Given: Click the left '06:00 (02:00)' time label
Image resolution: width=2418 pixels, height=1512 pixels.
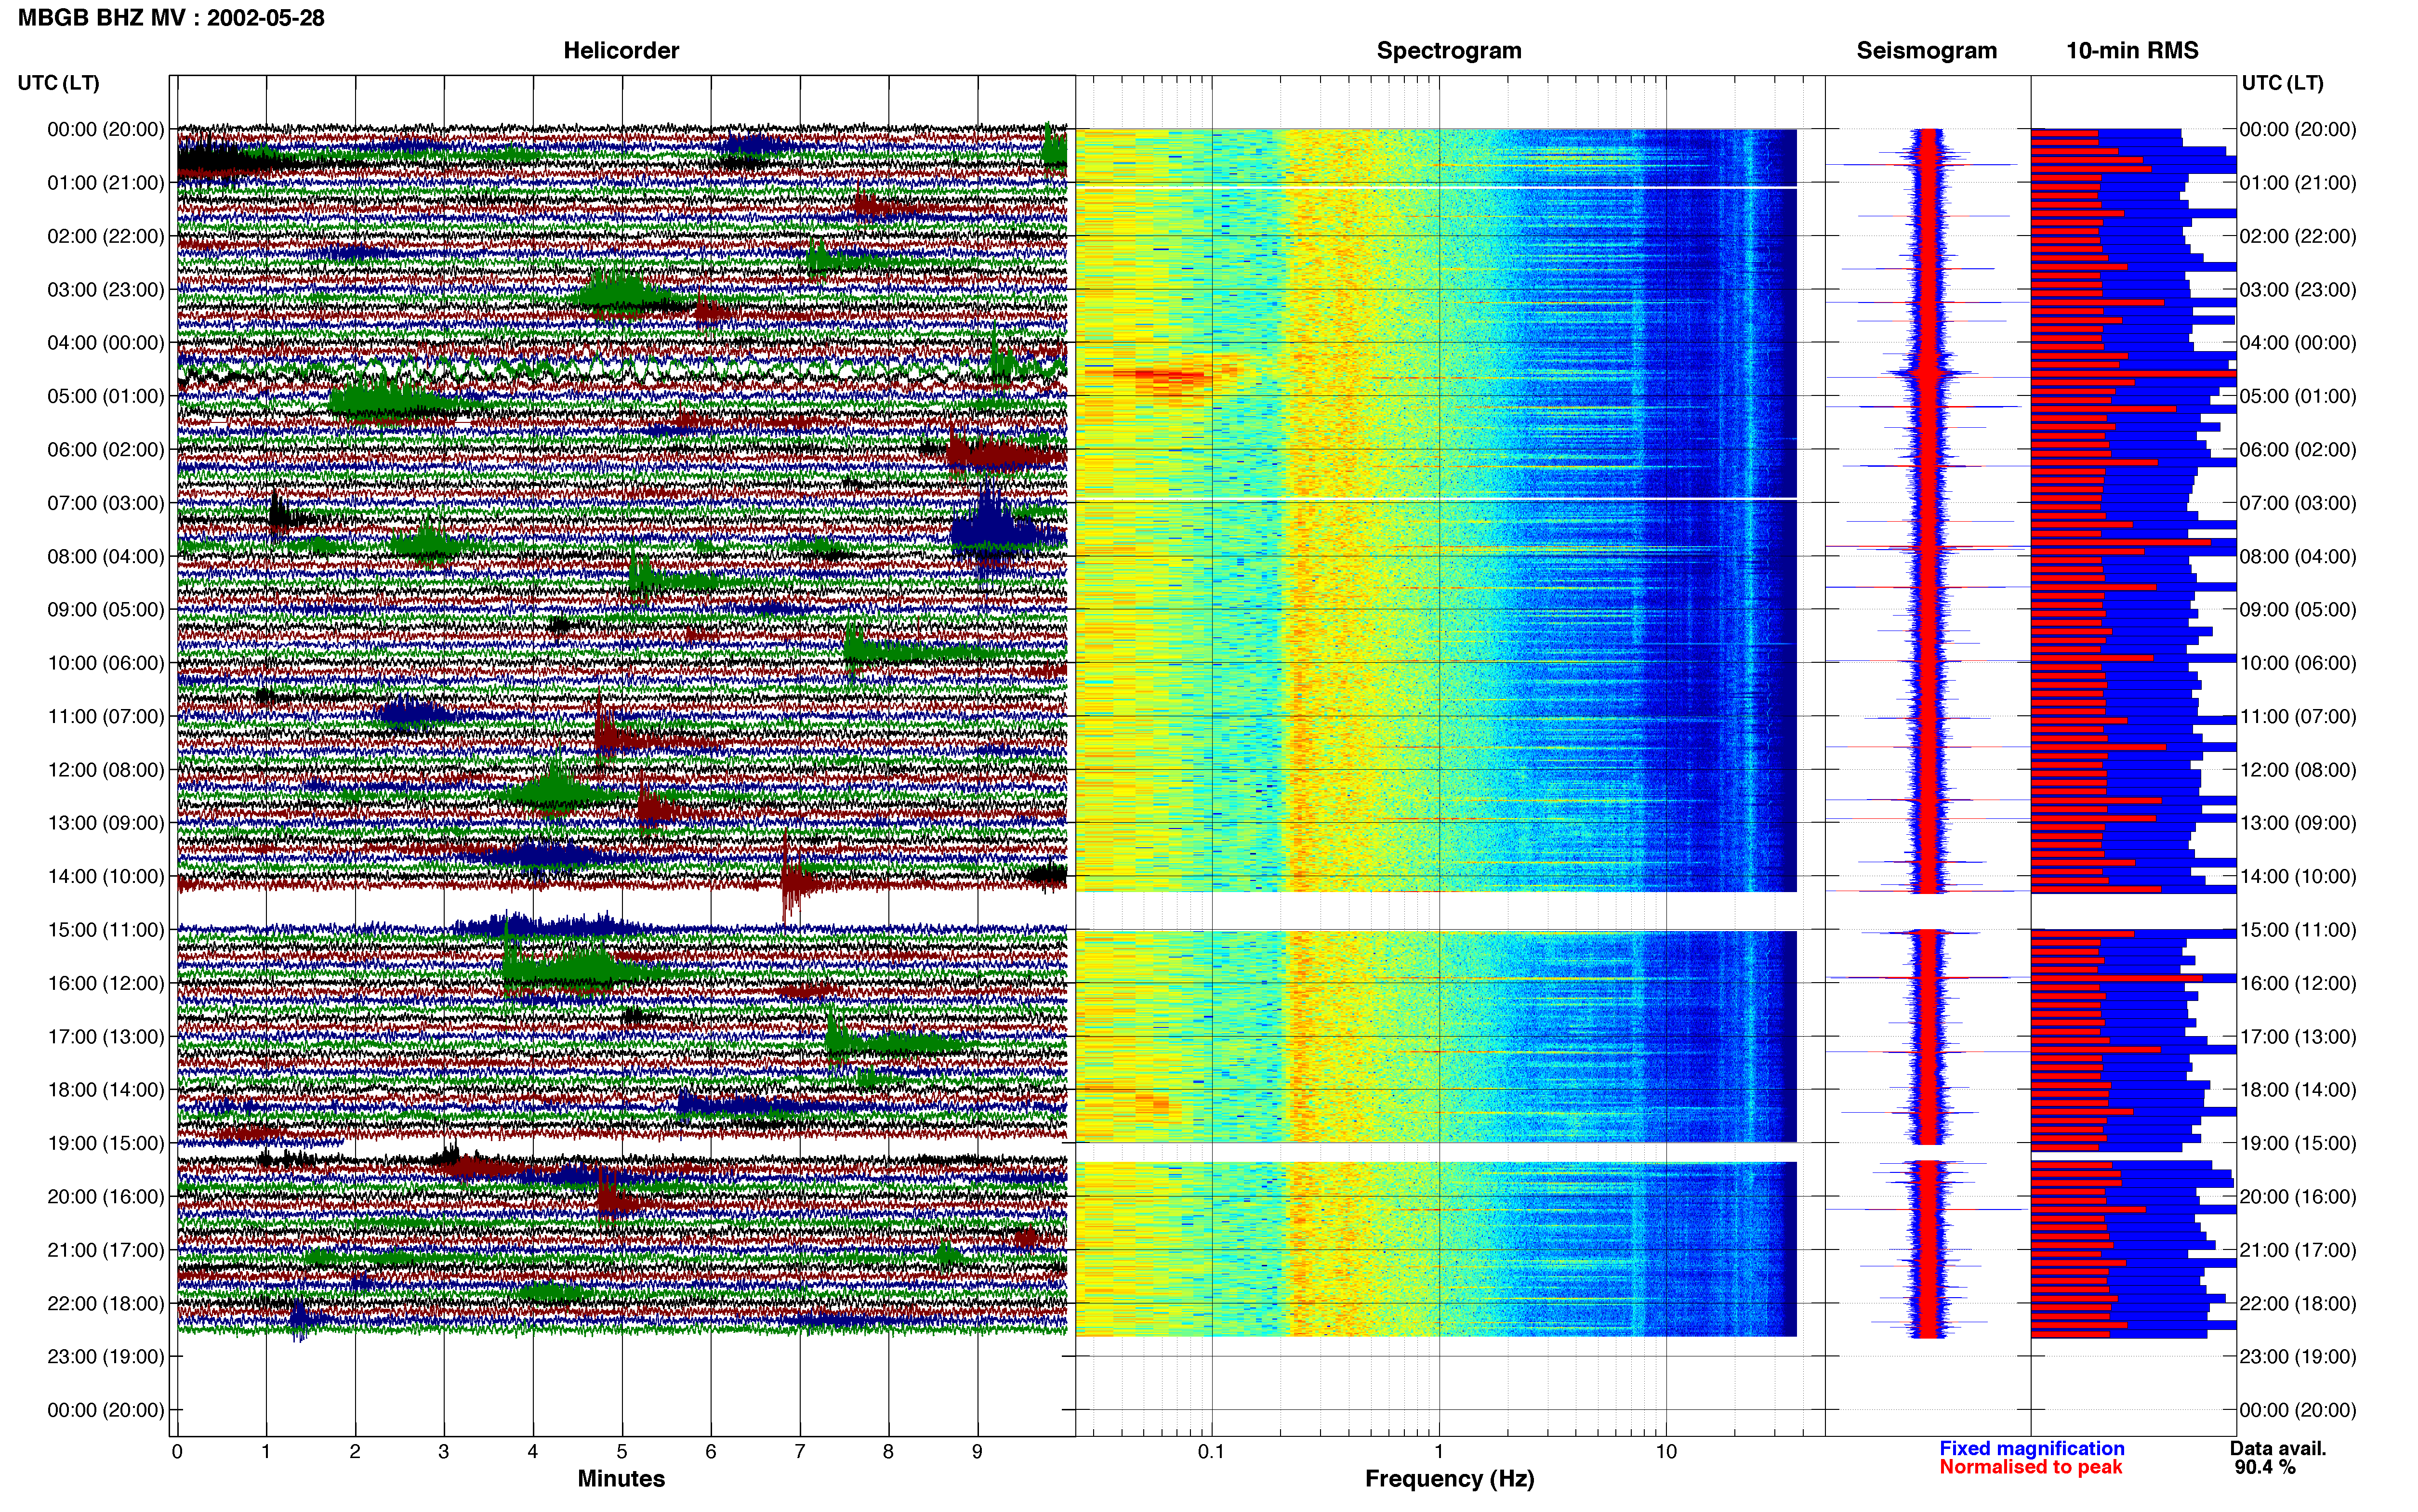Looking at the screenshot, I should click(106, 450).
